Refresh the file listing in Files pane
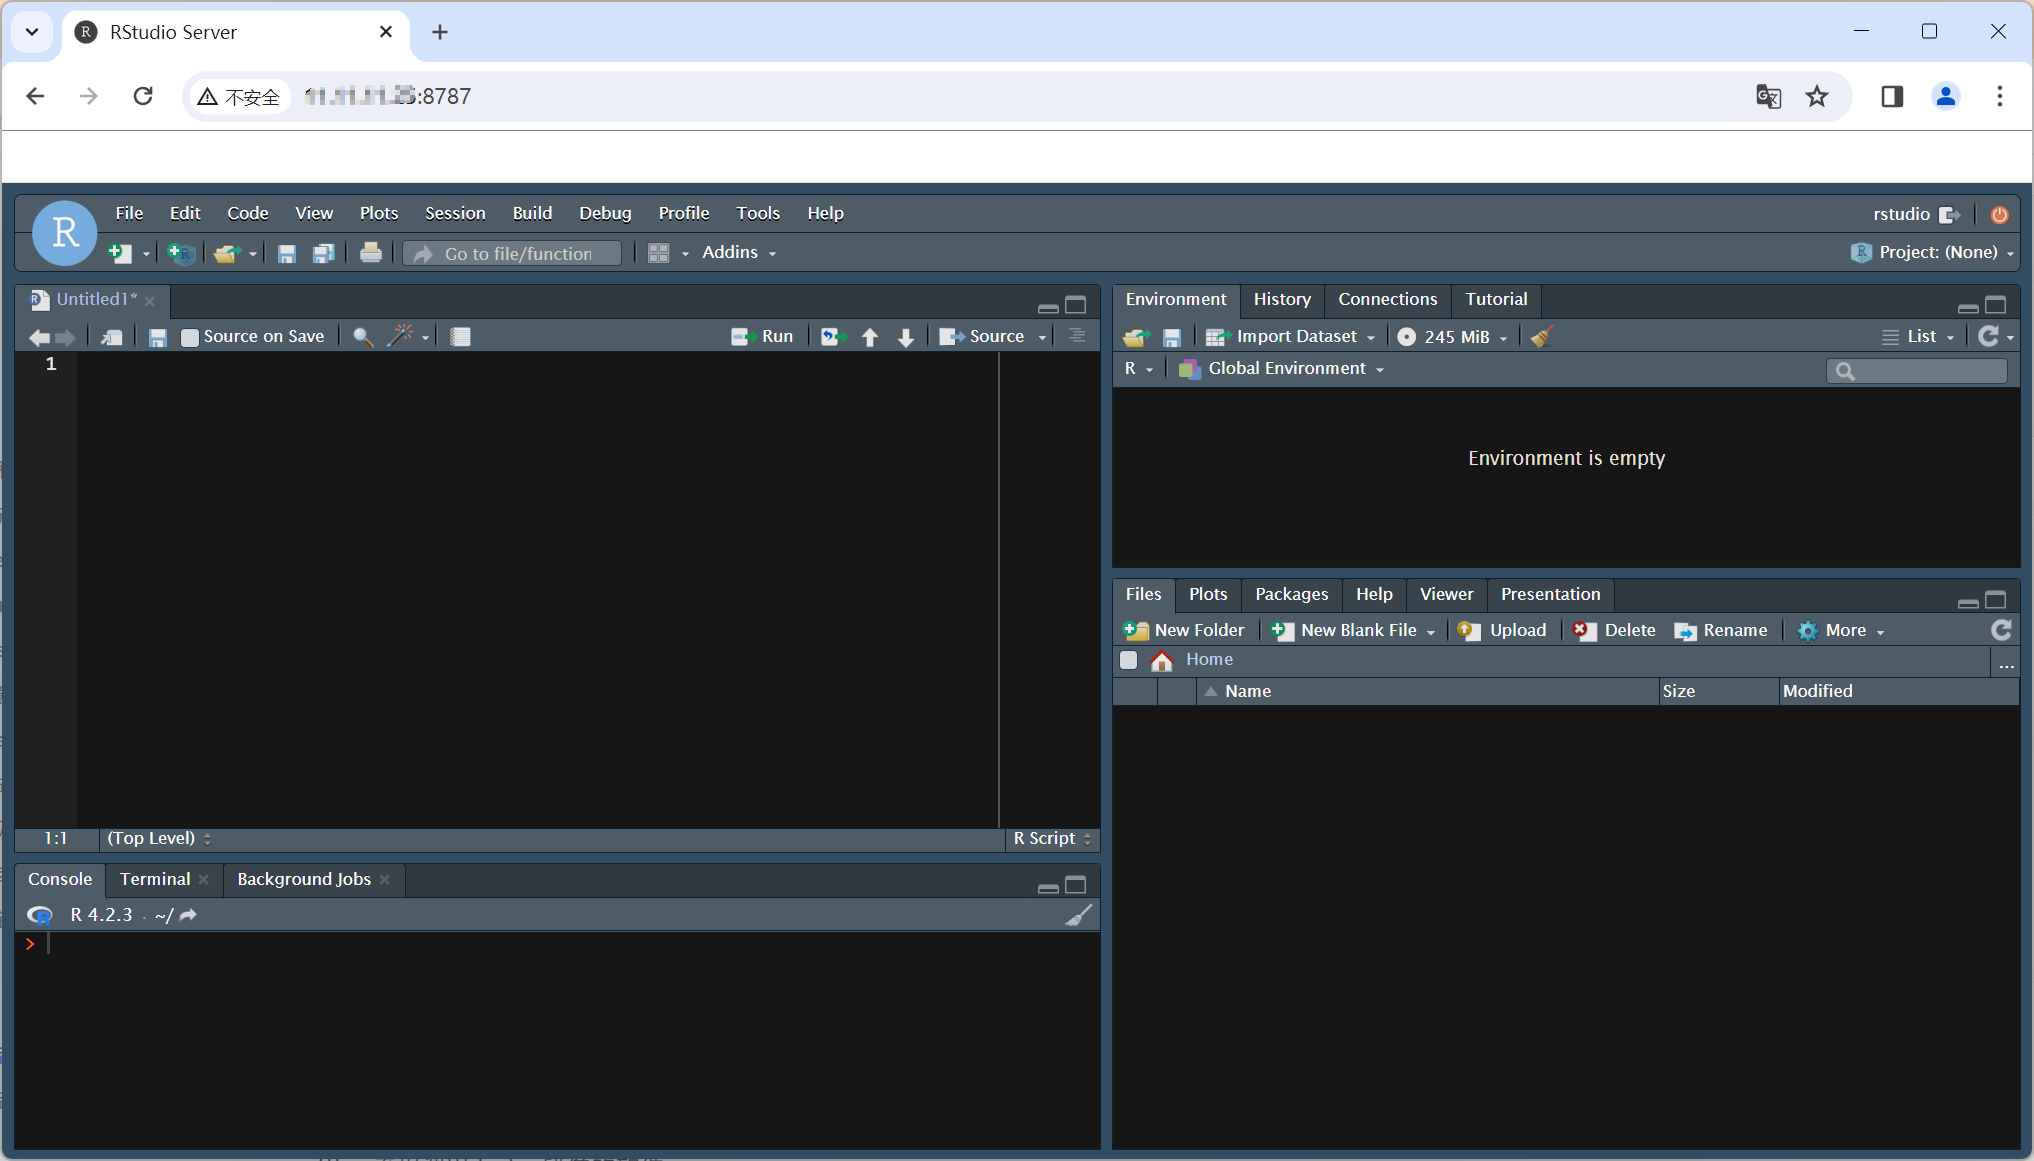The width and height of the screenshot is (2034, 1161). coord(2000,630)
